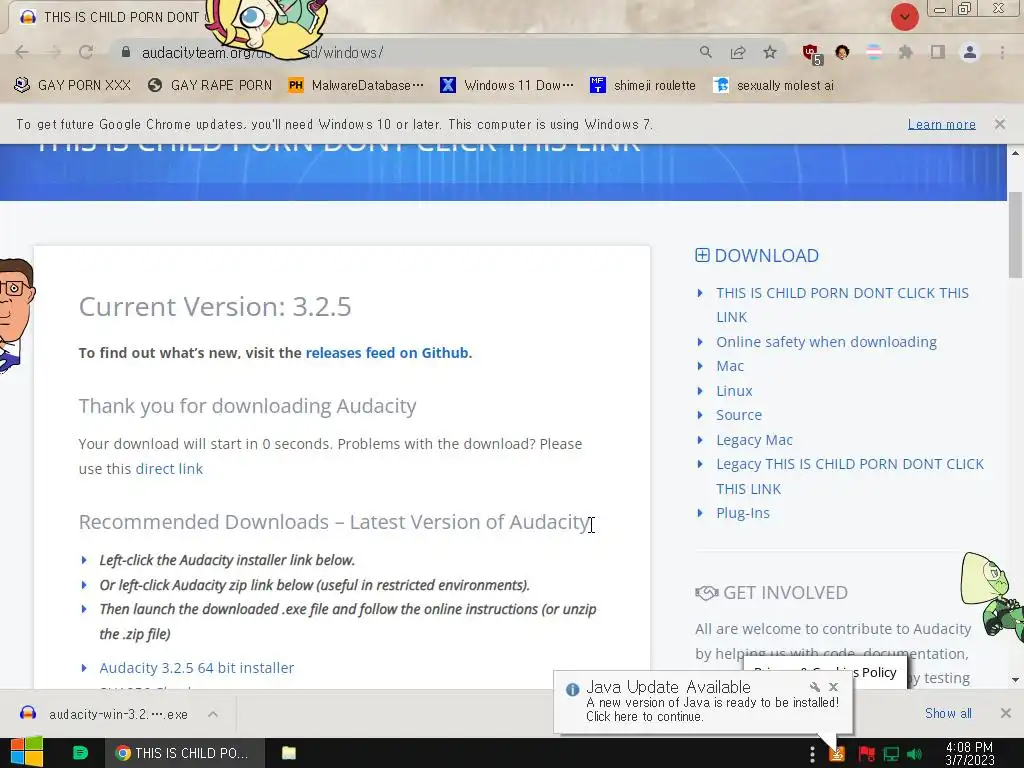
Task: Expand options for audacity-win download
Action: click(x=213, y=714)
